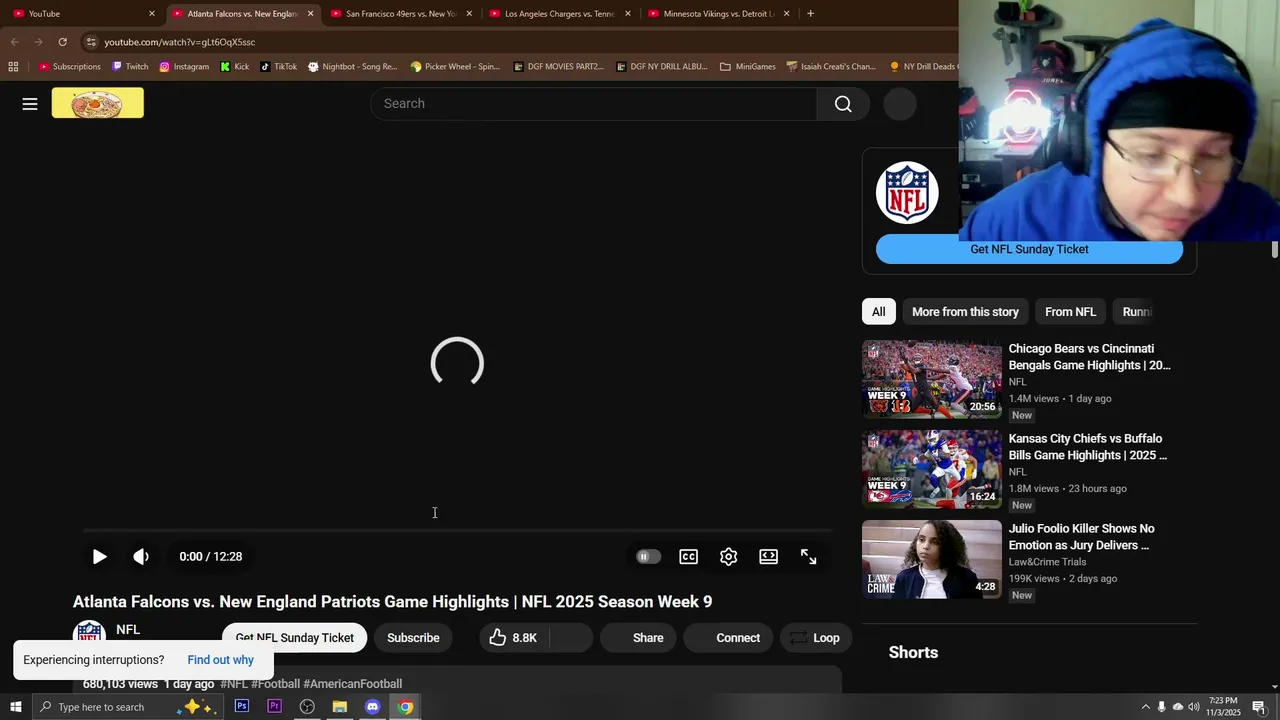Click the address bar URL youtube.com/watch
Image resolution: width=1280 pixels, height=720 pixels.
click(x=179, y=42)
